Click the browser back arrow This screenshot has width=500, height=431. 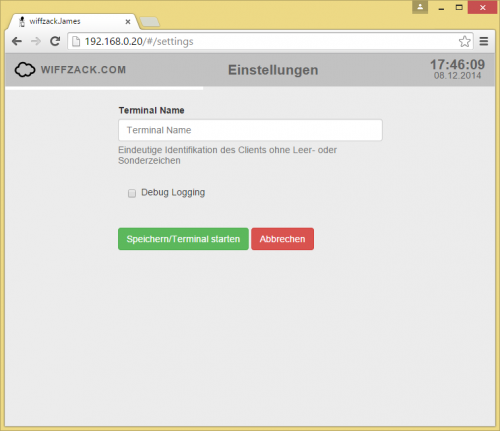click(17, 41)
